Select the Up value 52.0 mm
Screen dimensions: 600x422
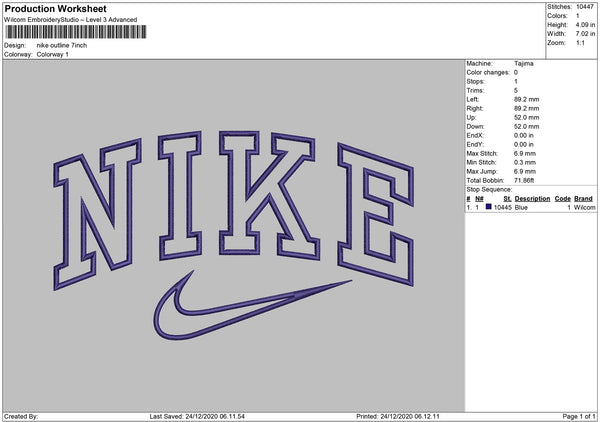[526, 117]
